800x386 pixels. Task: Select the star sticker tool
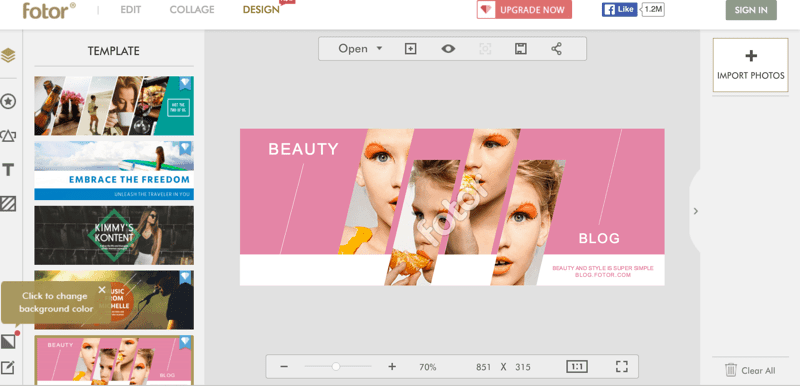click(8, 101)
